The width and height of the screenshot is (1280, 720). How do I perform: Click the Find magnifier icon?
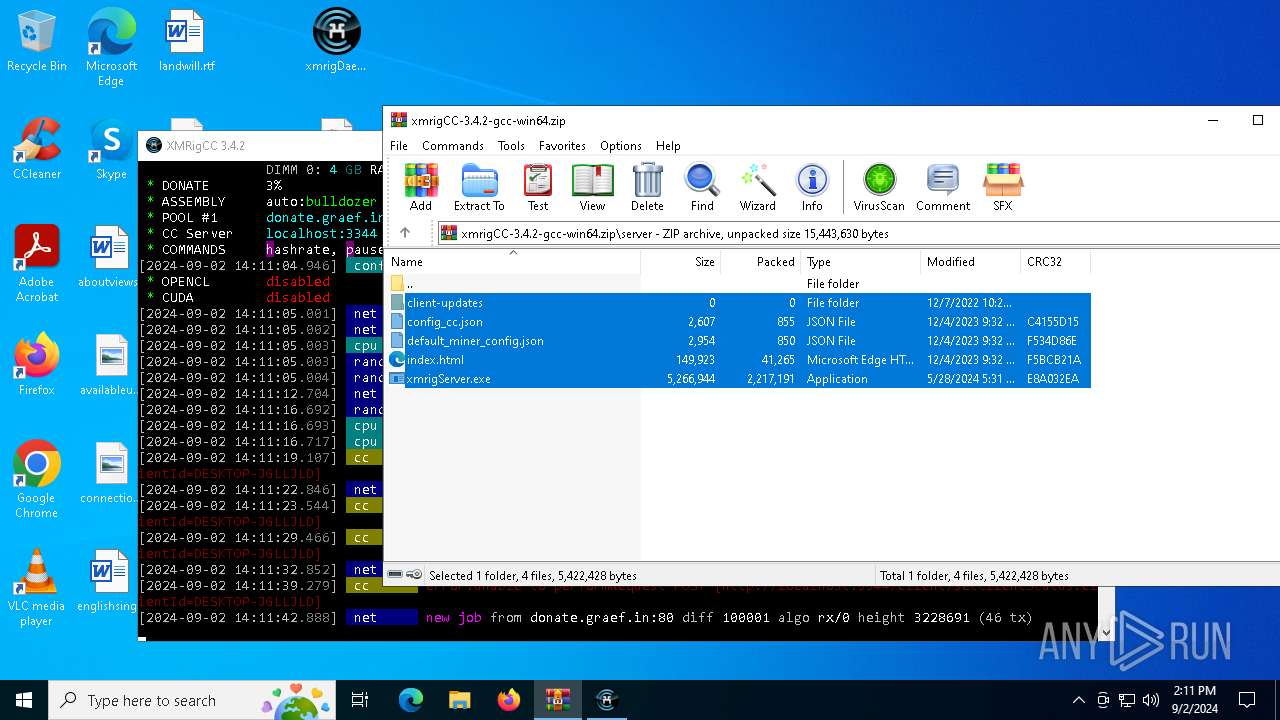click(702, 187)
